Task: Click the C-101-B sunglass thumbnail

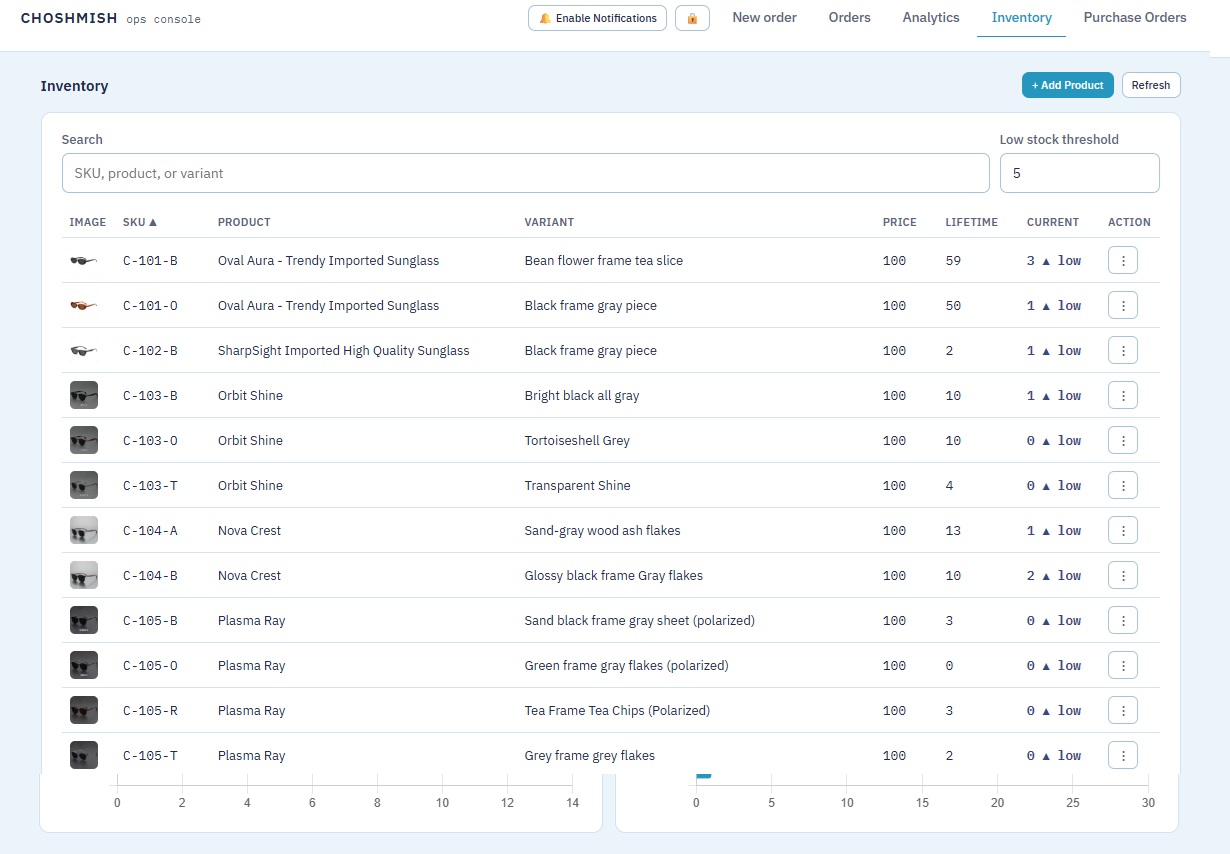Action: pos(84,260)
